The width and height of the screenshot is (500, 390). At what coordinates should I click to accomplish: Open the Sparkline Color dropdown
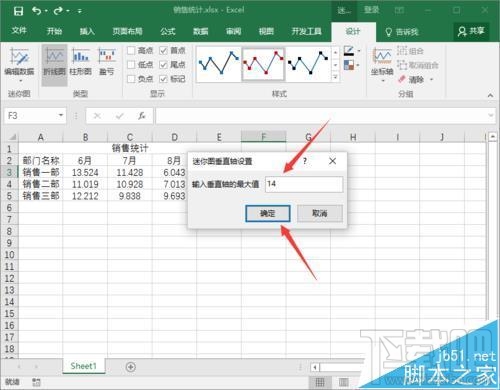tap(359, 51)
